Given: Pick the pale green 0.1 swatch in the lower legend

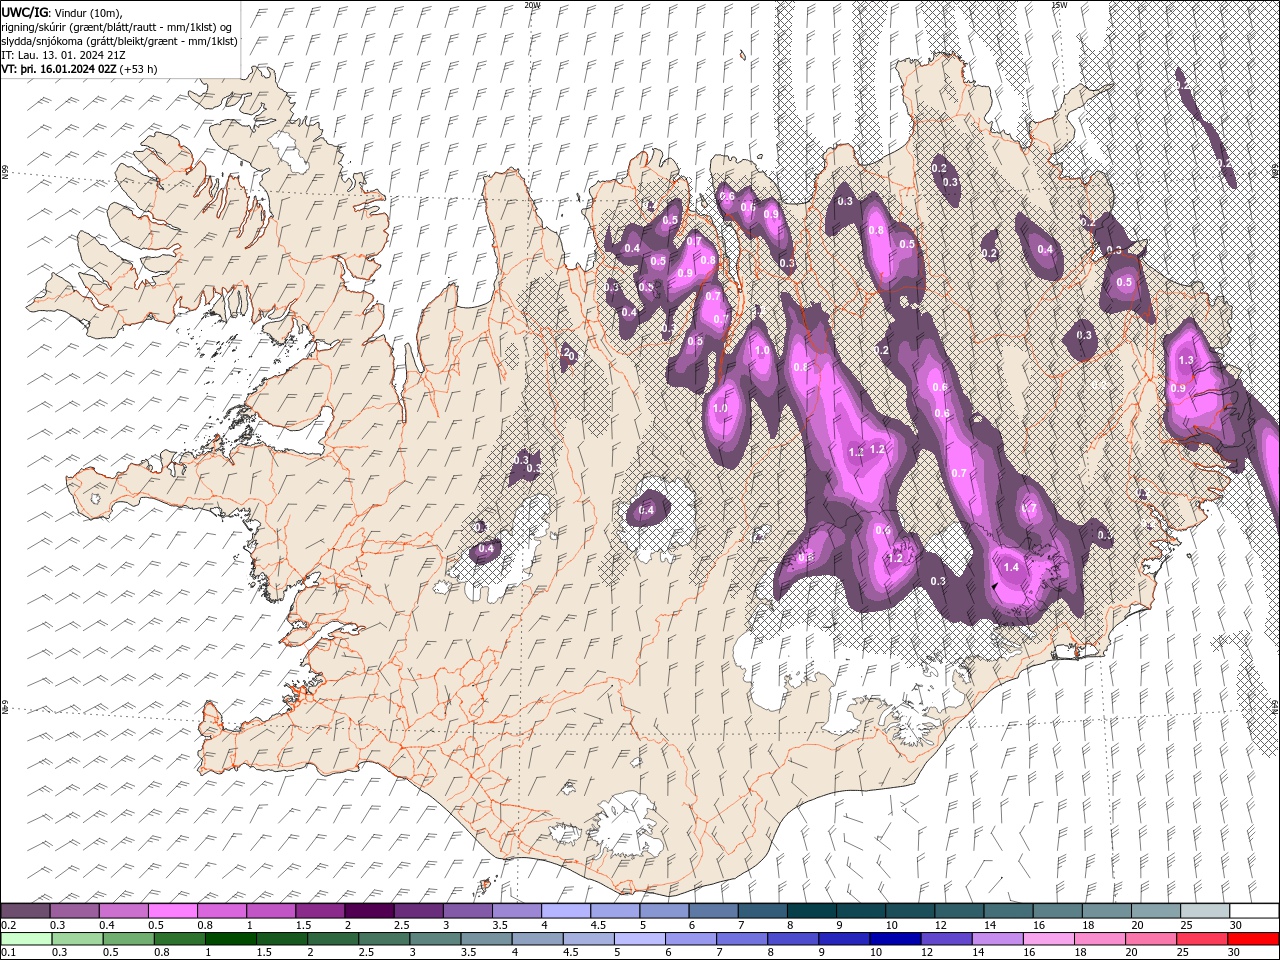Looking at the screenshot, I should point(25,939).
